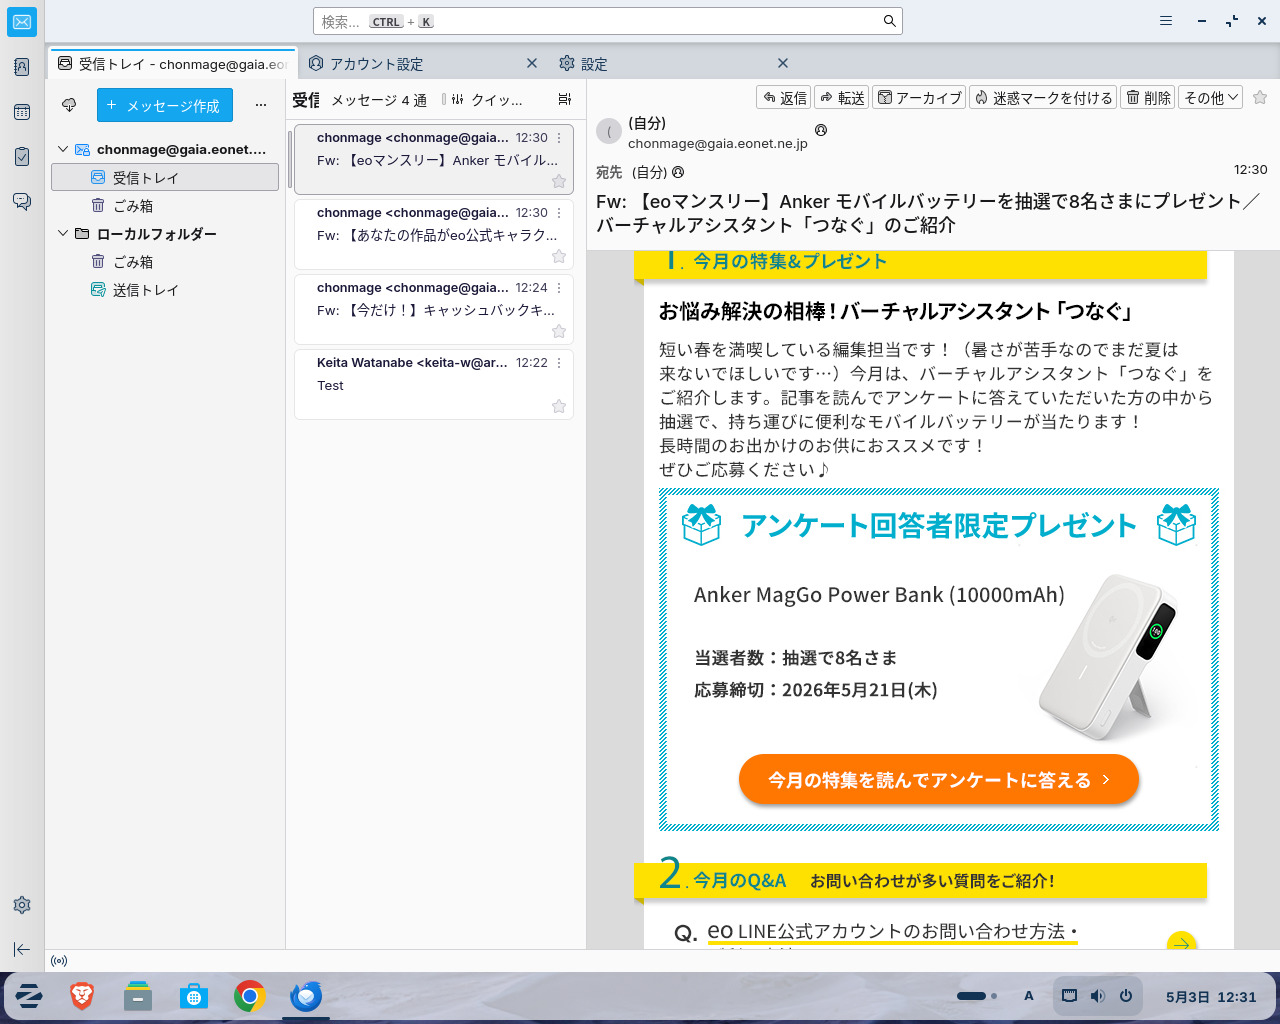
Task: Open message list display options icon
Action: pyautogui.click(x=565, y=99)
